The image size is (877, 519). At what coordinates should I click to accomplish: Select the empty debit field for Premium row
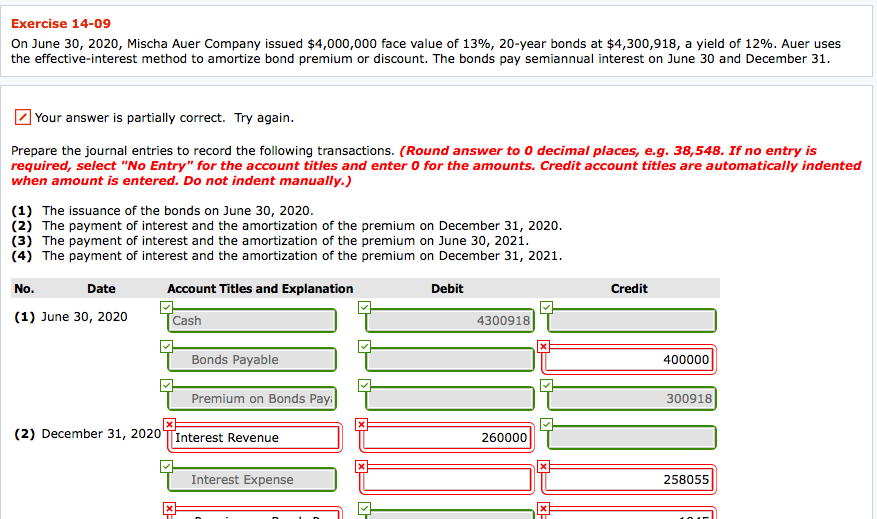450,399
